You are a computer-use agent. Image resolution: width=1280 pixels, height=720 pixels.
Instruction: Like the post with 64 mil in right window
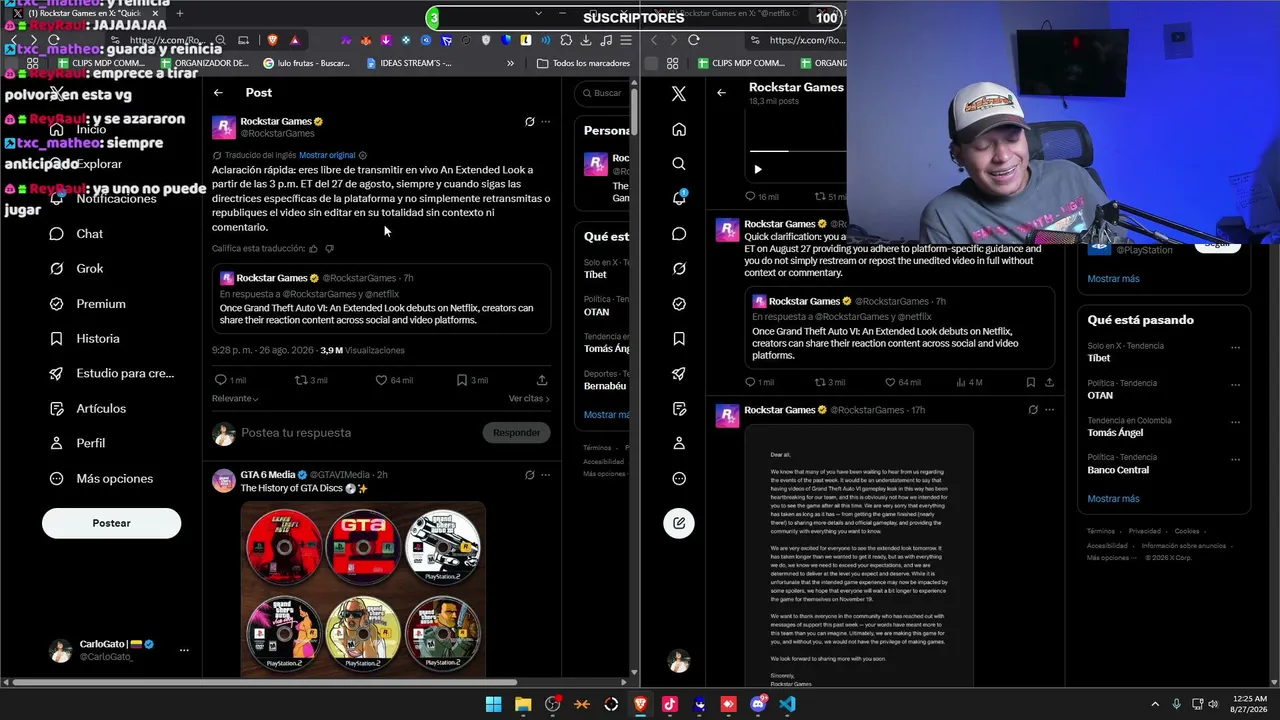[x=903, y=382]
